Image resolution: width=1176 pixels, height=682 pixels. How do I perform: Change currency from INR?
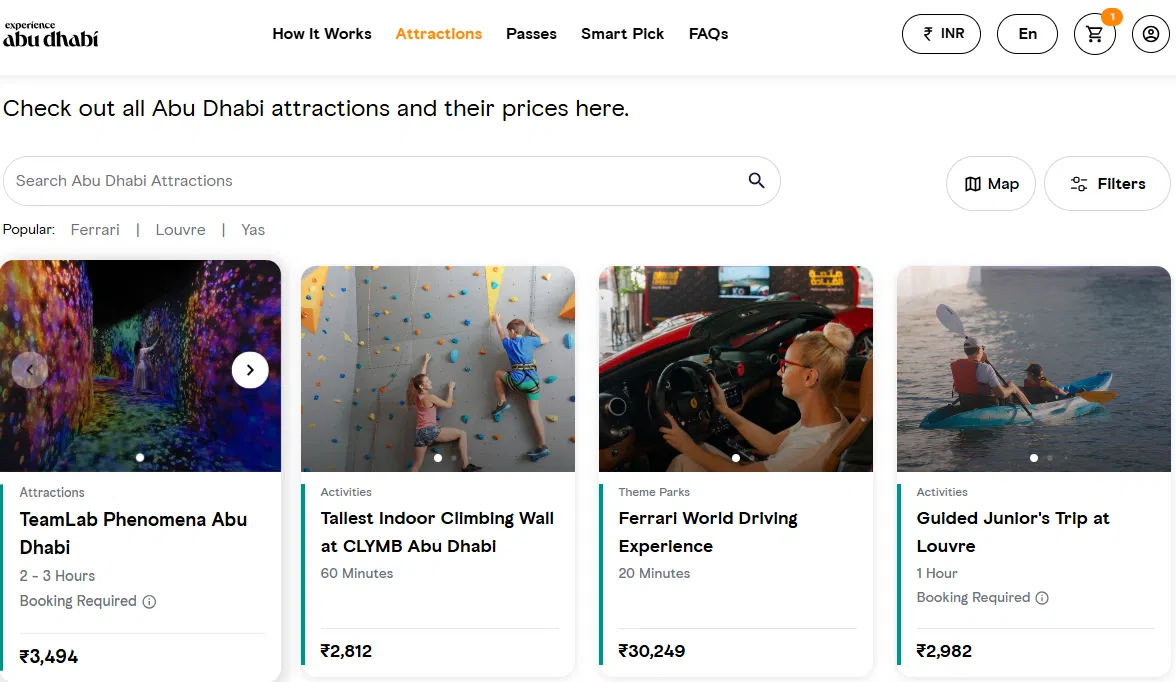[942, 34]
